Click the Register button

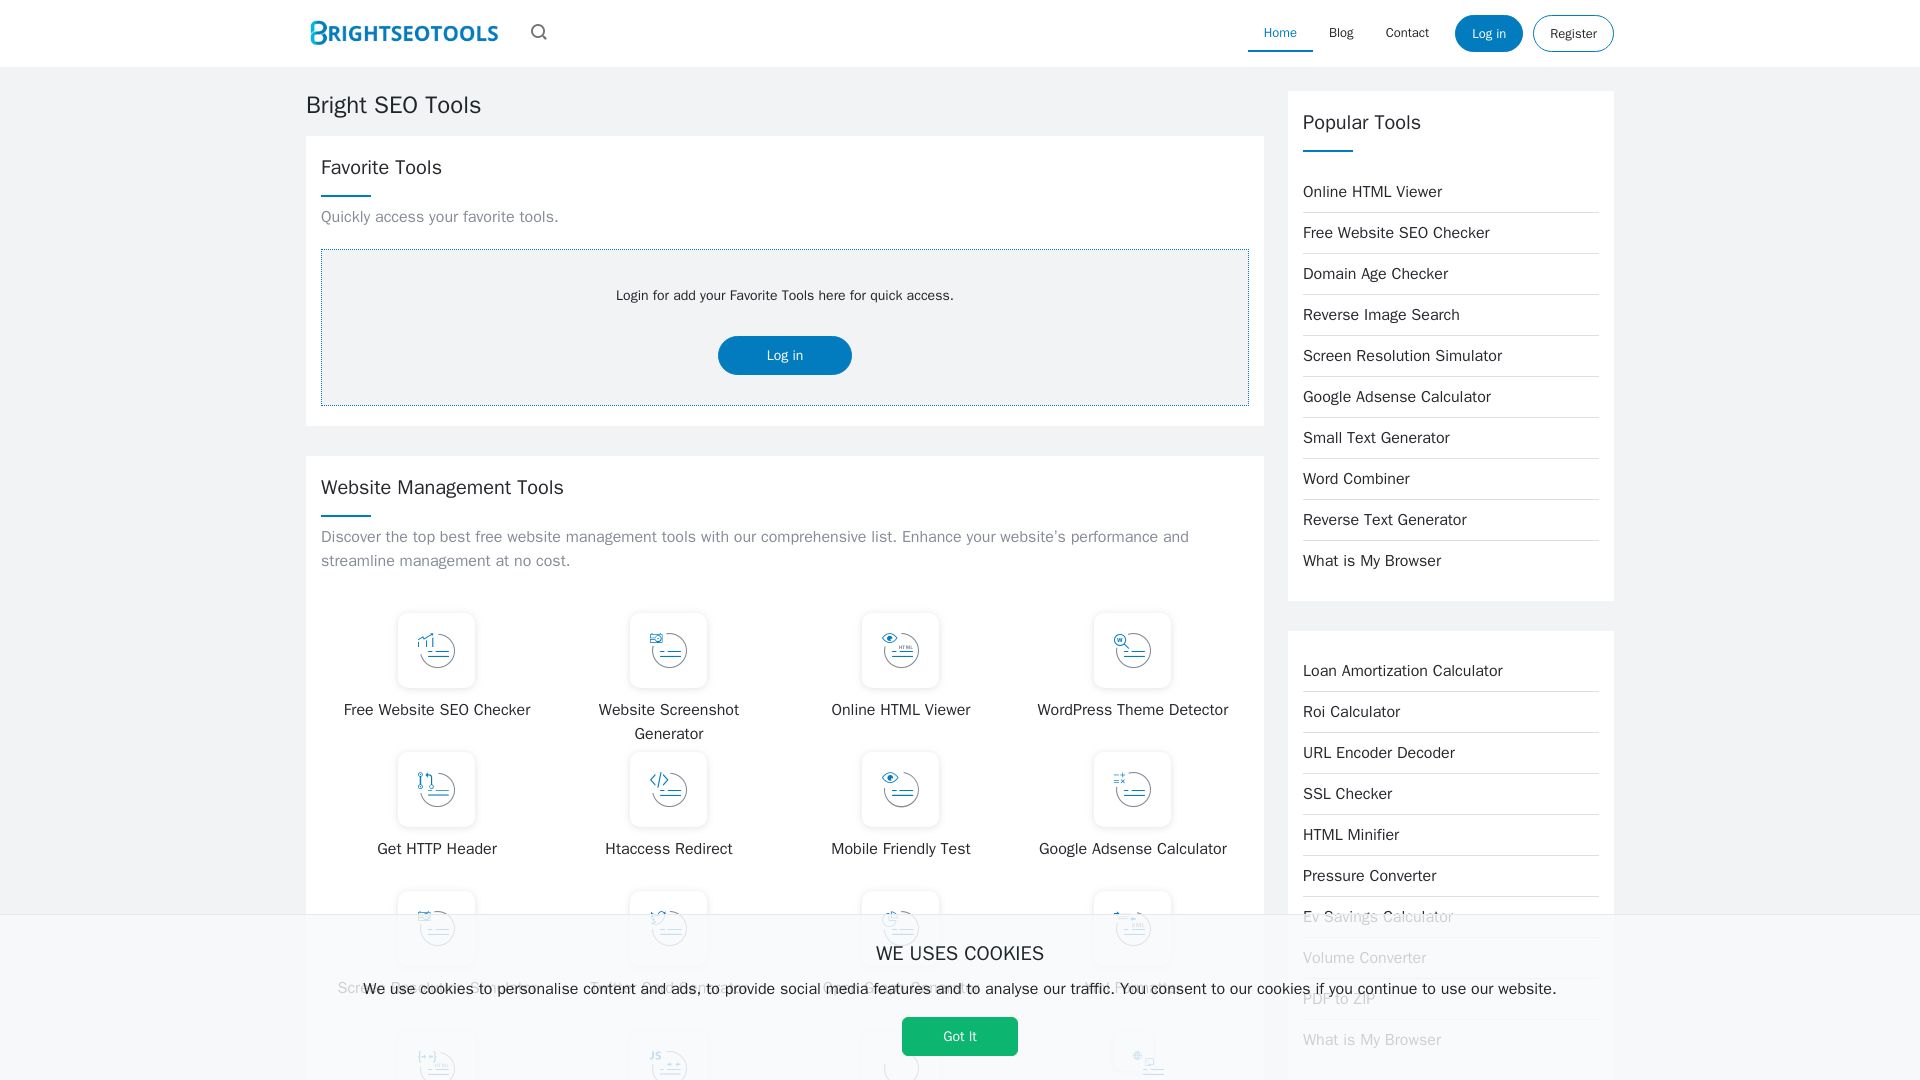[x=1573, y=34]
